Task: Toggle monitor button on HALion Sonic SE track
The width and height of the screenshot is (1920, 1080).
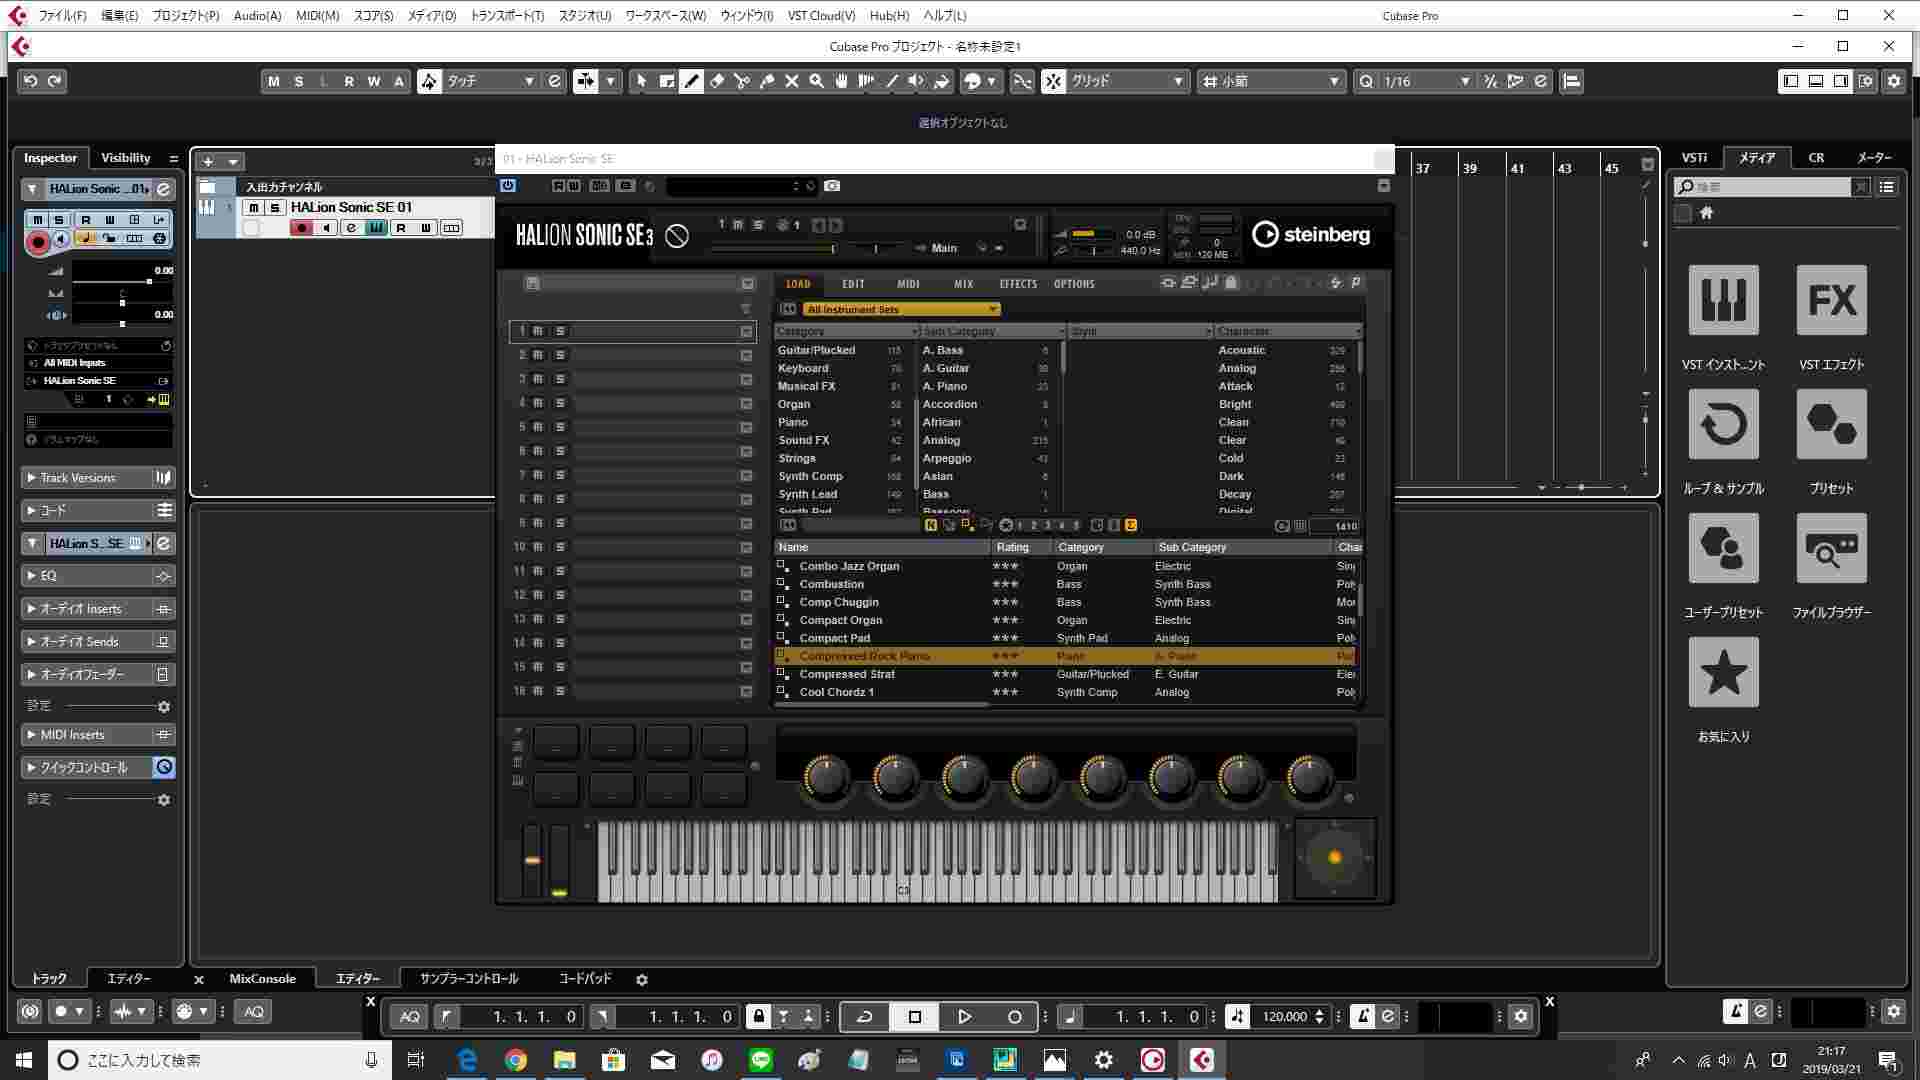Action: 326,228
